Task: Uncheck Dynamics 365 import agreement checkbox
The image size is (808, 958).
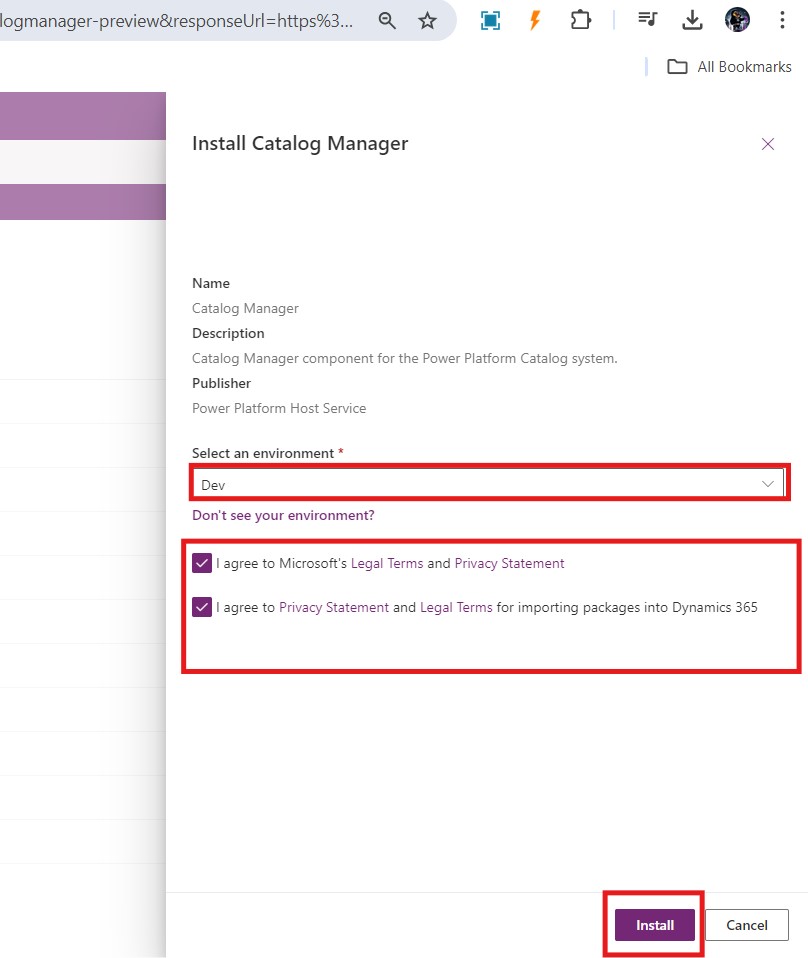Action: pos(202,607)
